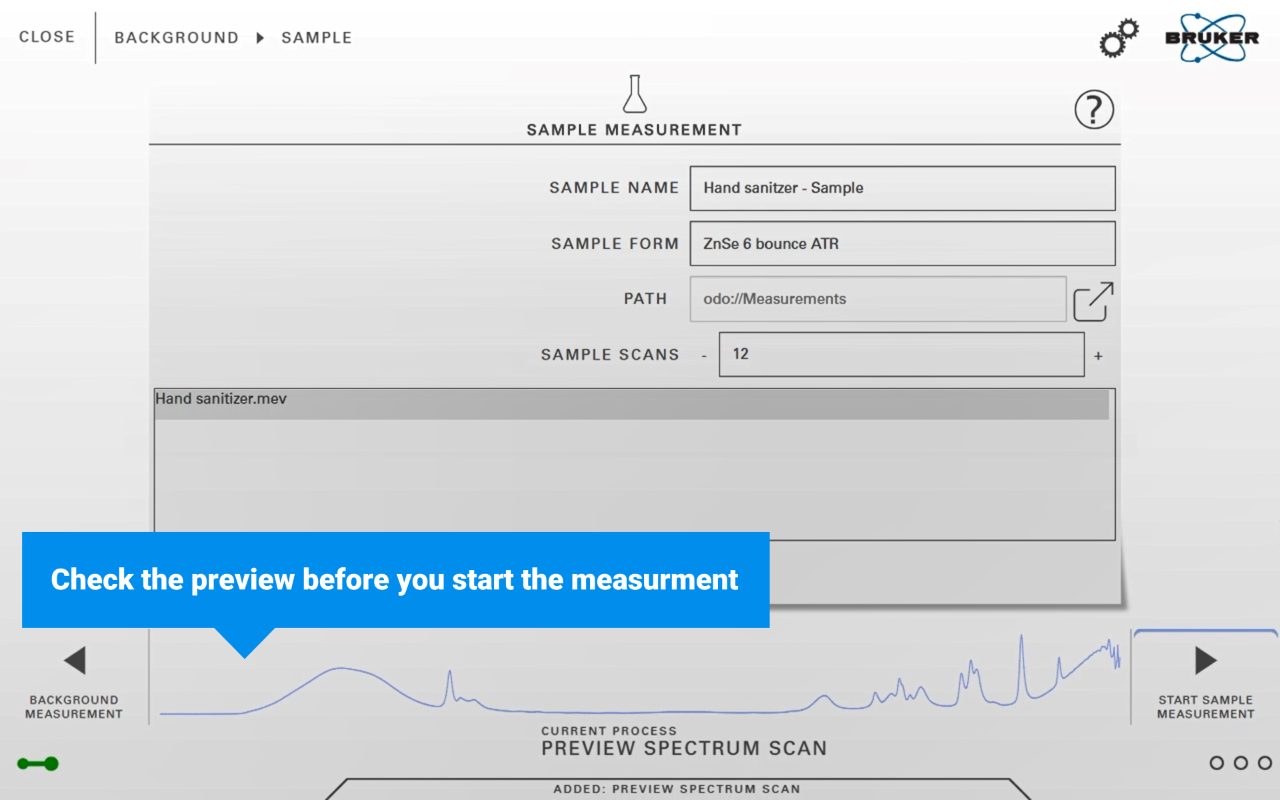Click the CLOSE button
The height and width of the screenshot is (800, 1280).
click(x=47, y=37)
